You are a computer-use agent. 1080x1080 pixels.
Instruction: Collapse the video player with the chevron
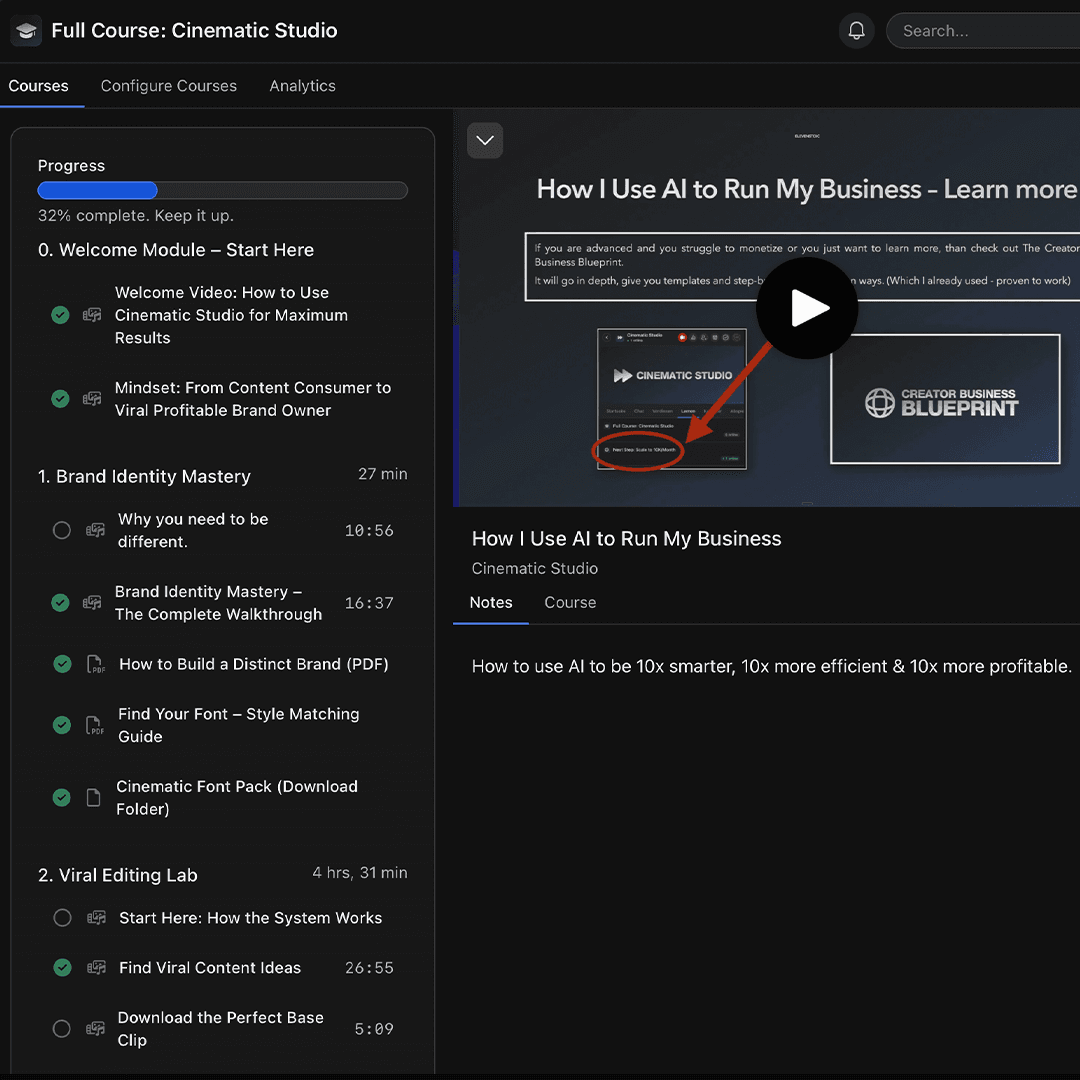click(485, 140)
